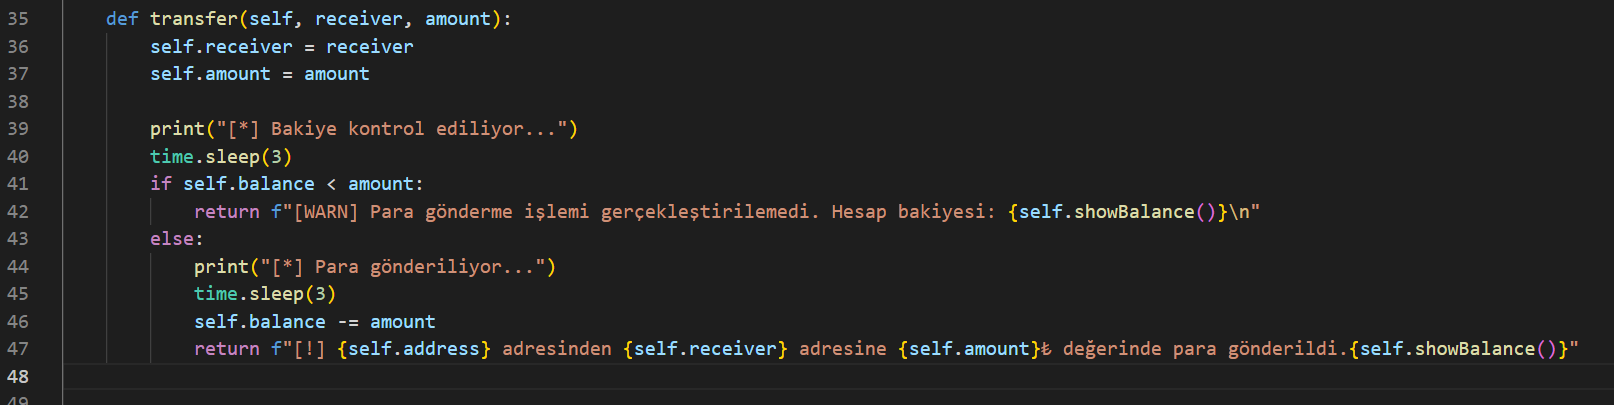The height and width of the screenshot is (405, 1614).
Task: Click the else keyword on line 43
Action: click(172, 239)
